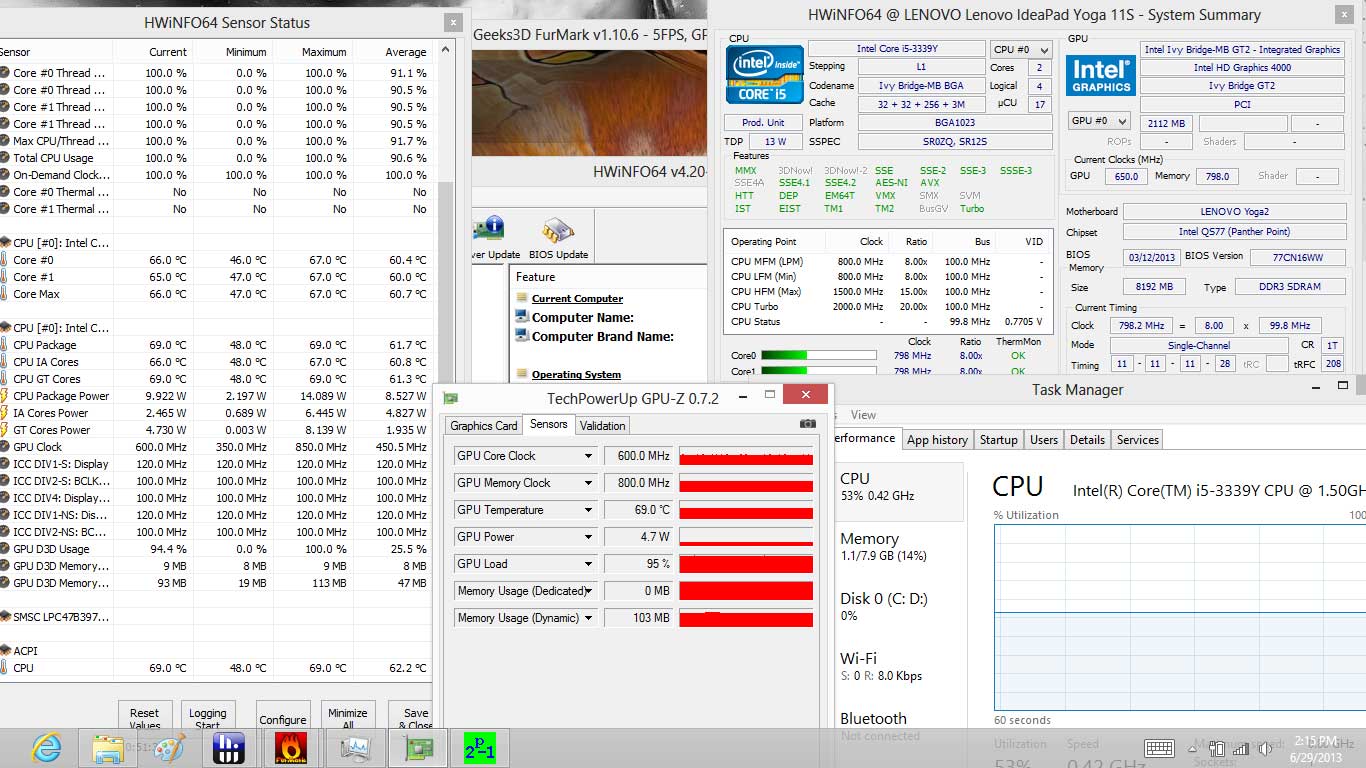This screenshot has width=1366, height=768.
Task: Click the Core0 green usage bar
Action: pyautogui.click(x=818, y=355)
